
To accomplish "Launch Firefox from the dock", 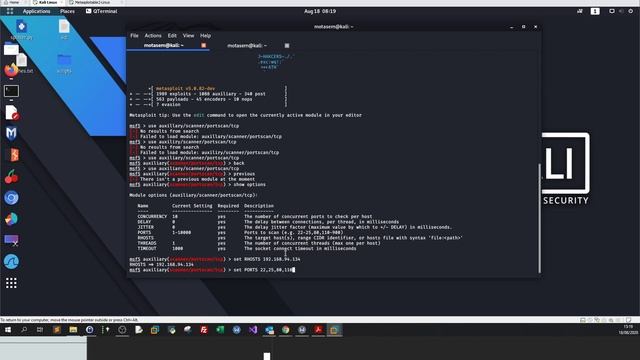I will pos(11,70).
